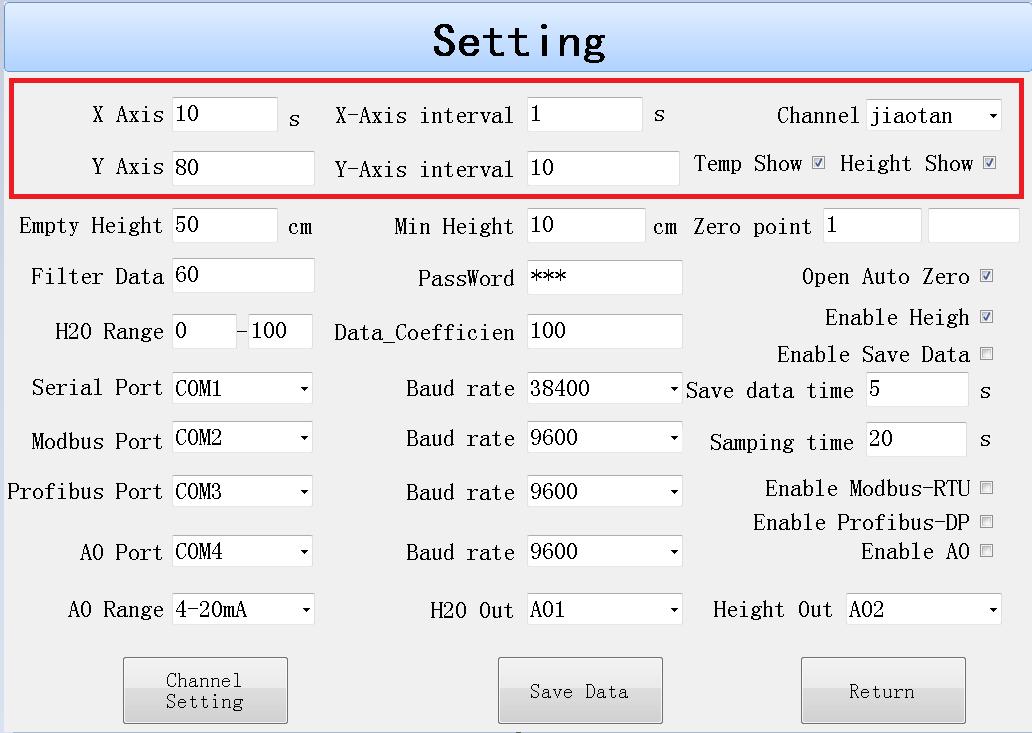Click the X Axis input field
1032x733 pixels.
coord(224,115)
